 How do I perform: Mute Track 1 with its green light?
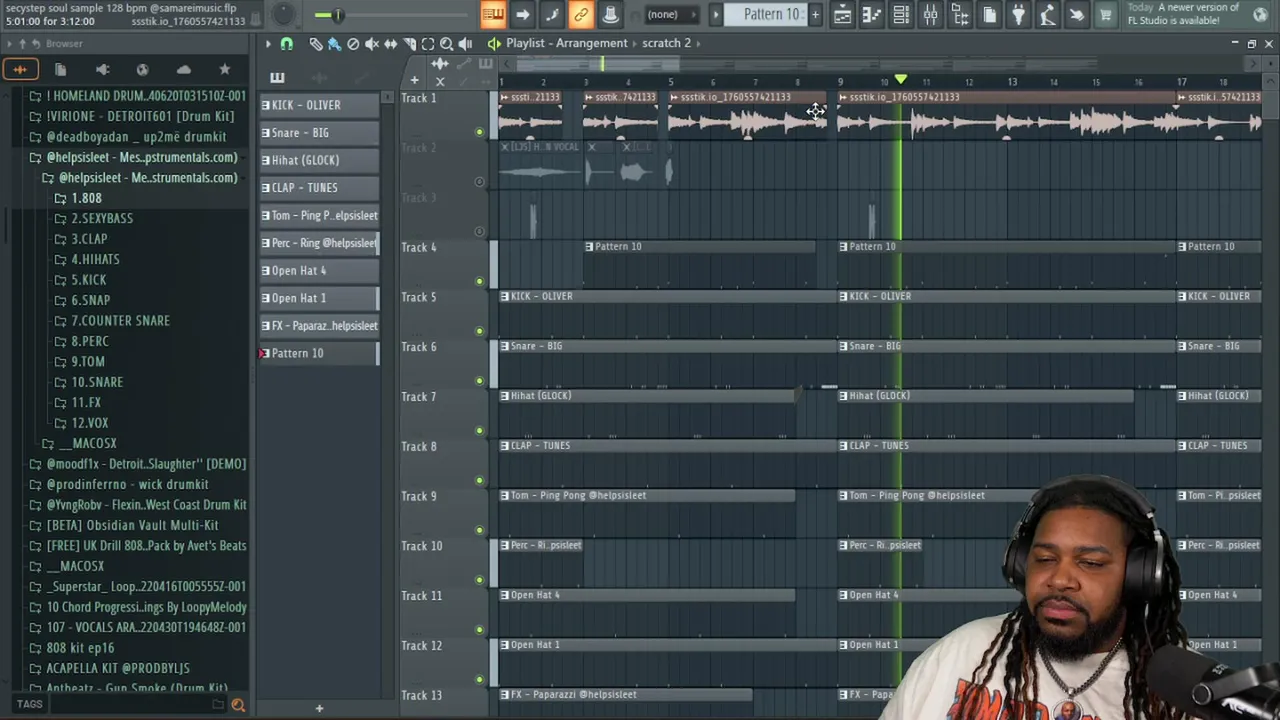pyautogui.click(x=479, y=132)
